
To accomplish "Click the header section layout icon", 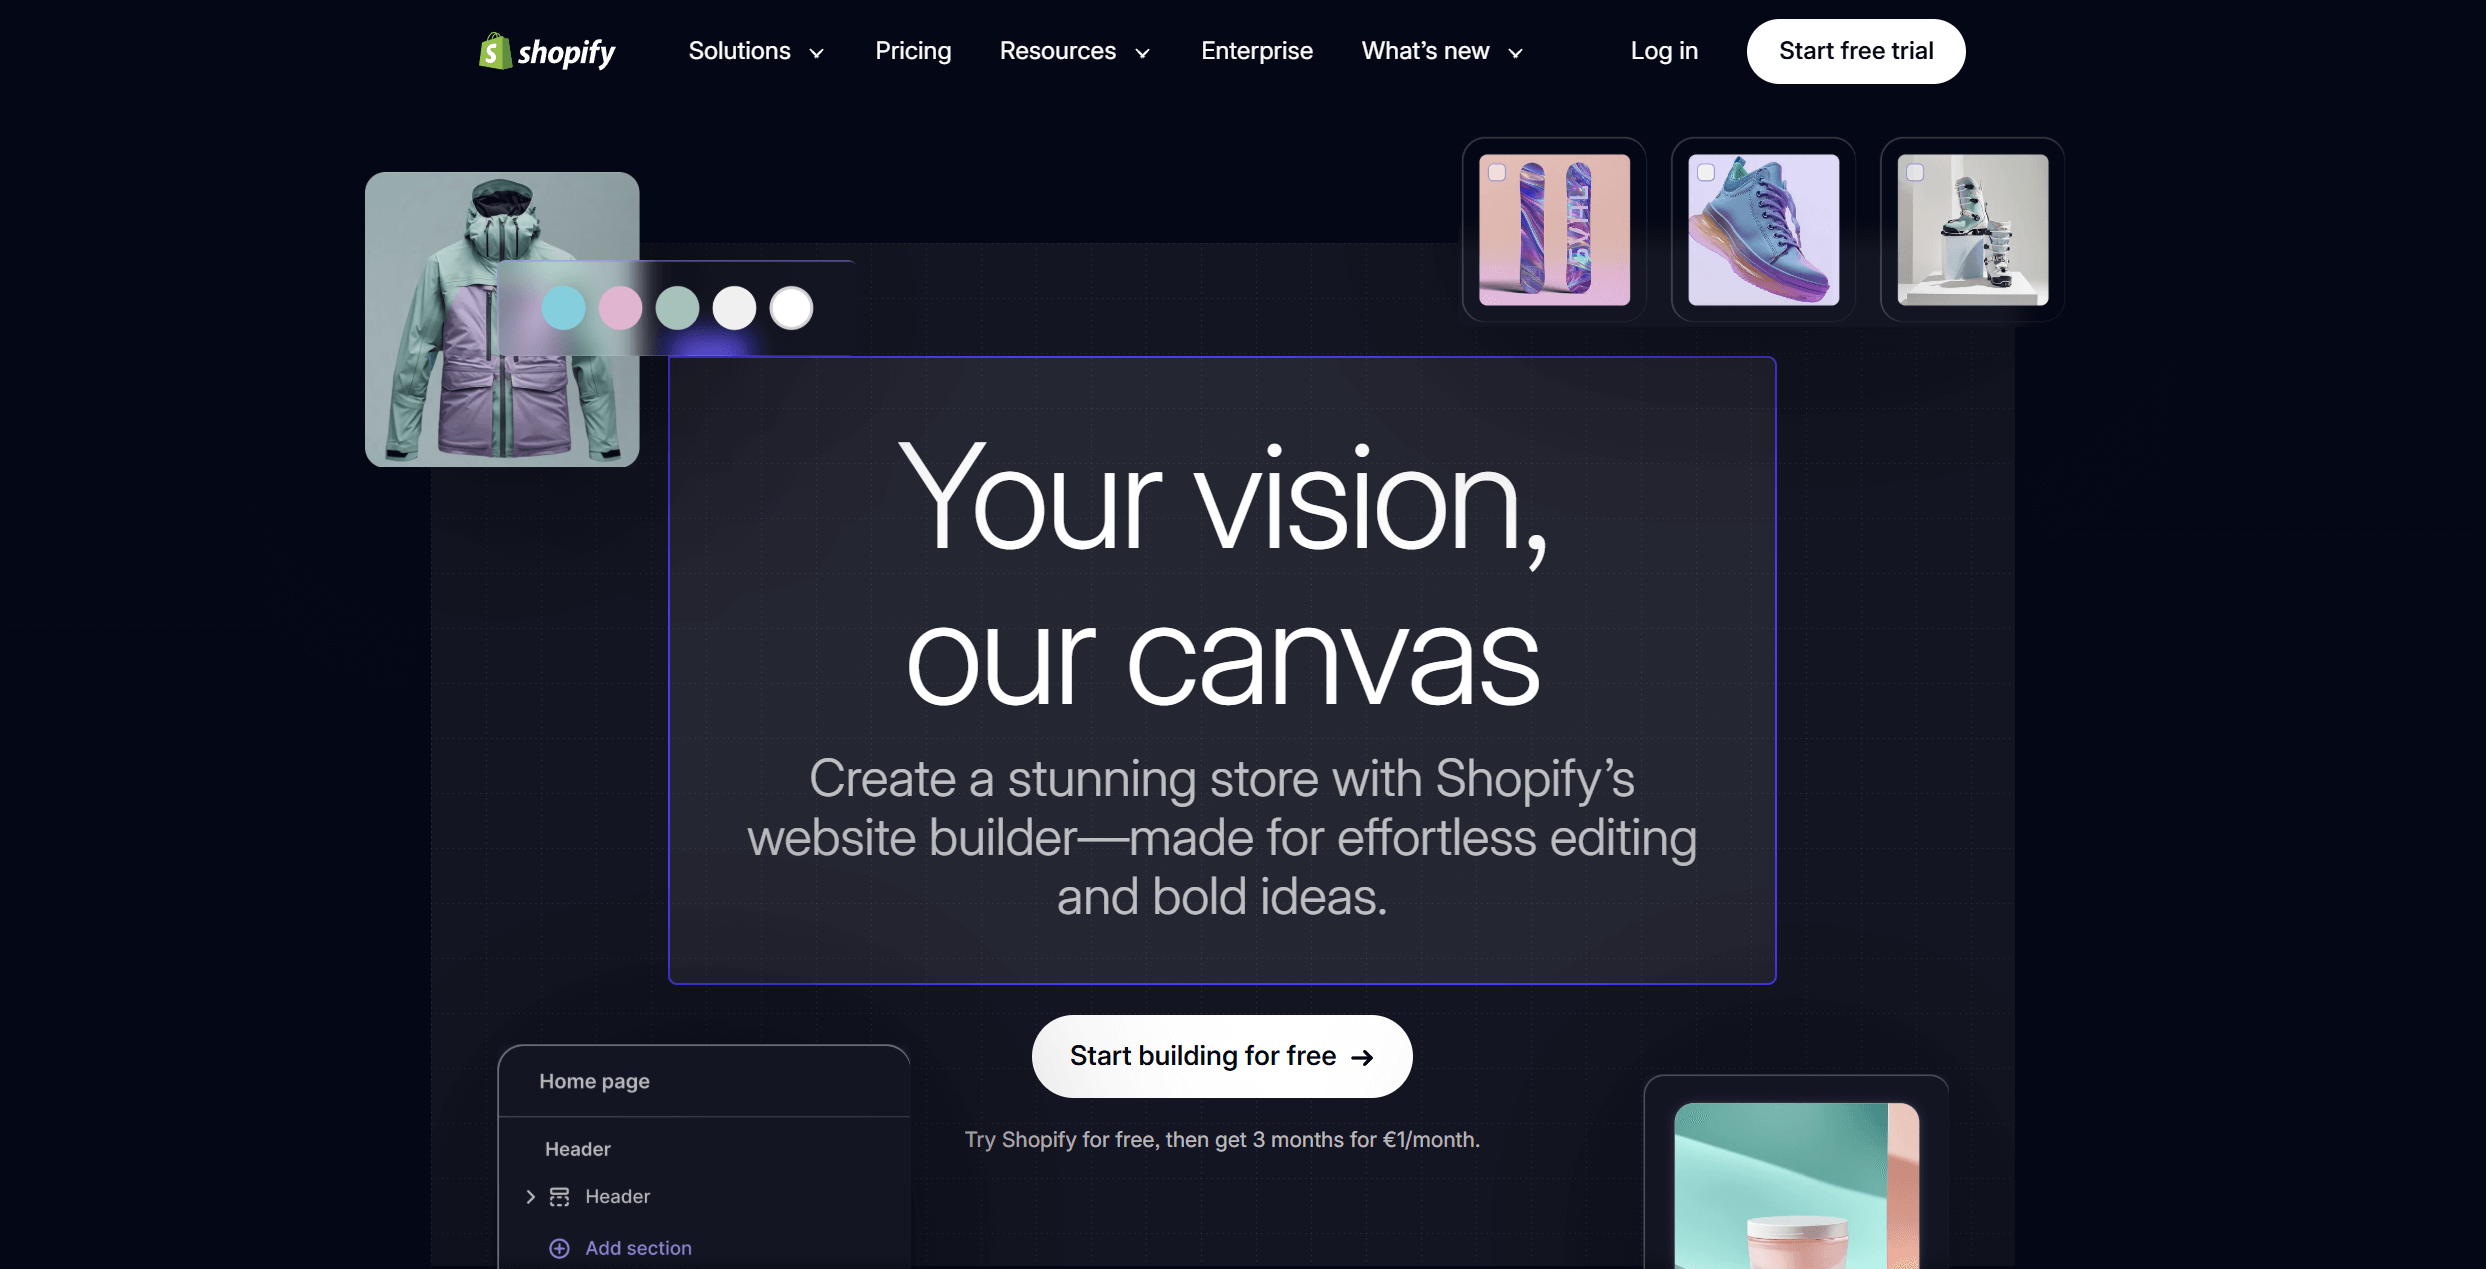I will pyautogui.click(x=559, y=1197).
